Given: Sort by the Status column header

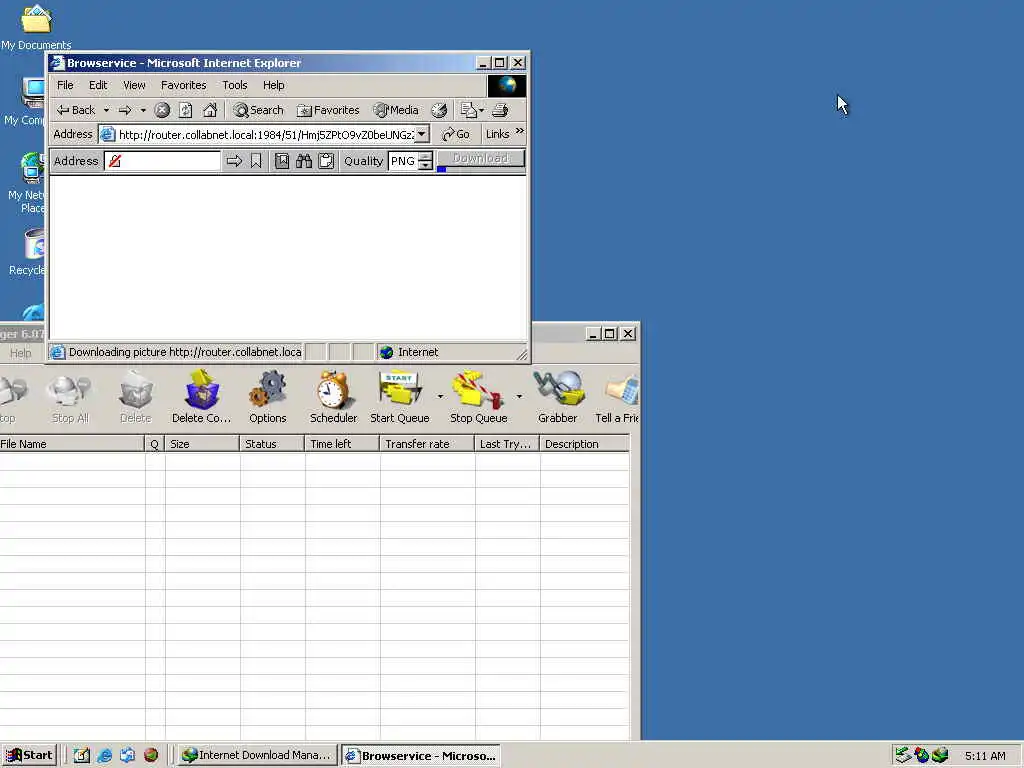Looking at the screenshot, I should coord(272,443).
